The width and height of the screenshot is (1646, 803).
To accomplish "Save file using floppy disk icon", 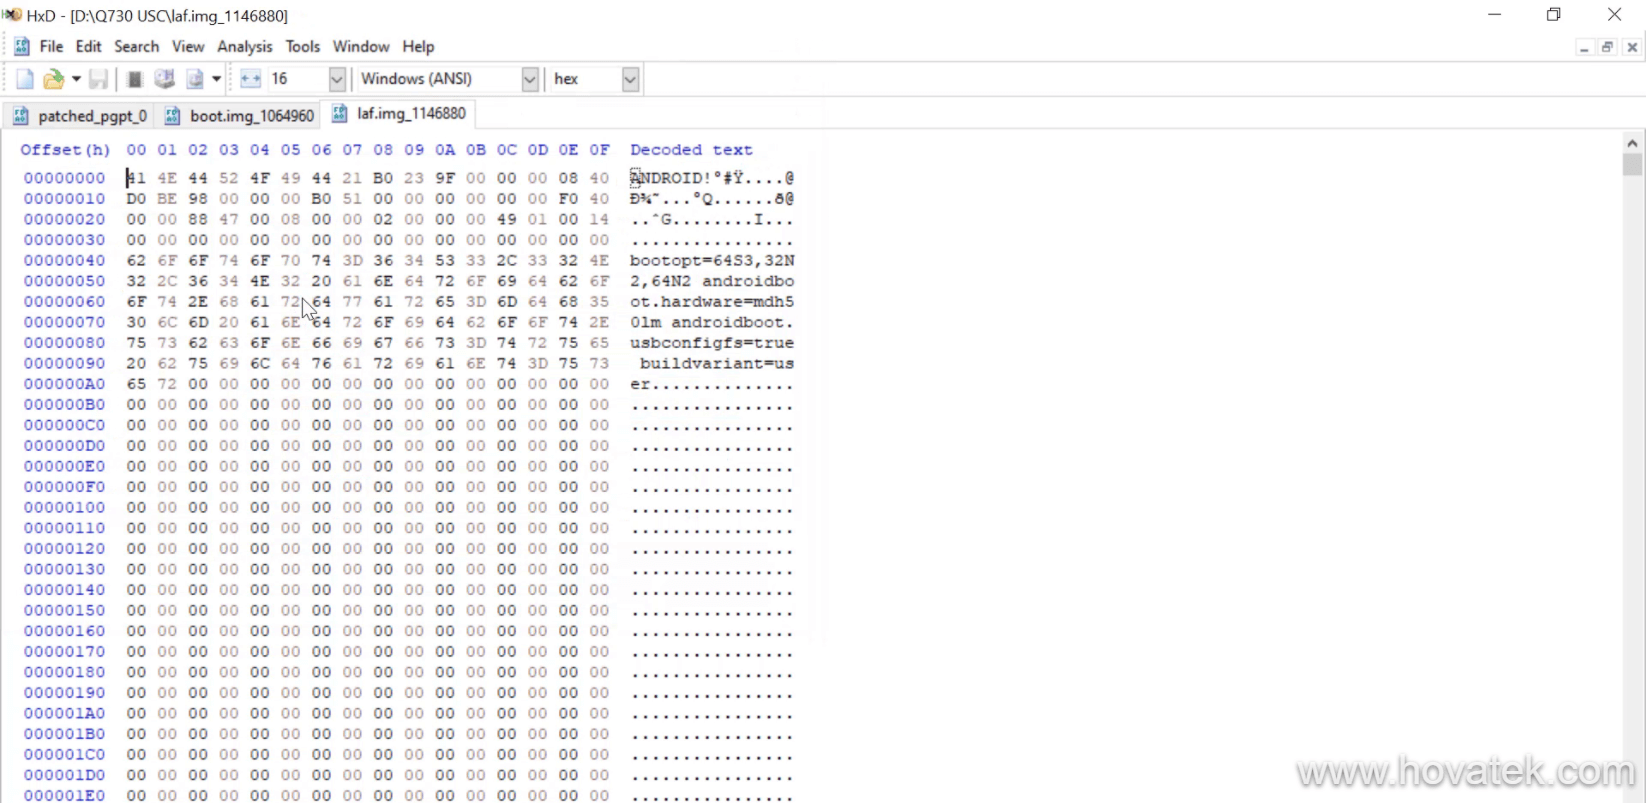I will (98, 79).
